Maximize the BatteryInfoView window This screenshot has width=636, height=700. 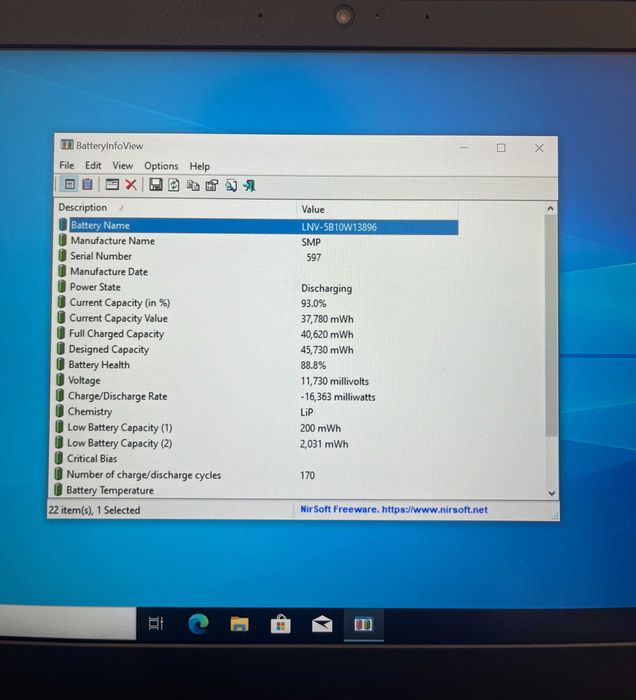point(501,148)
